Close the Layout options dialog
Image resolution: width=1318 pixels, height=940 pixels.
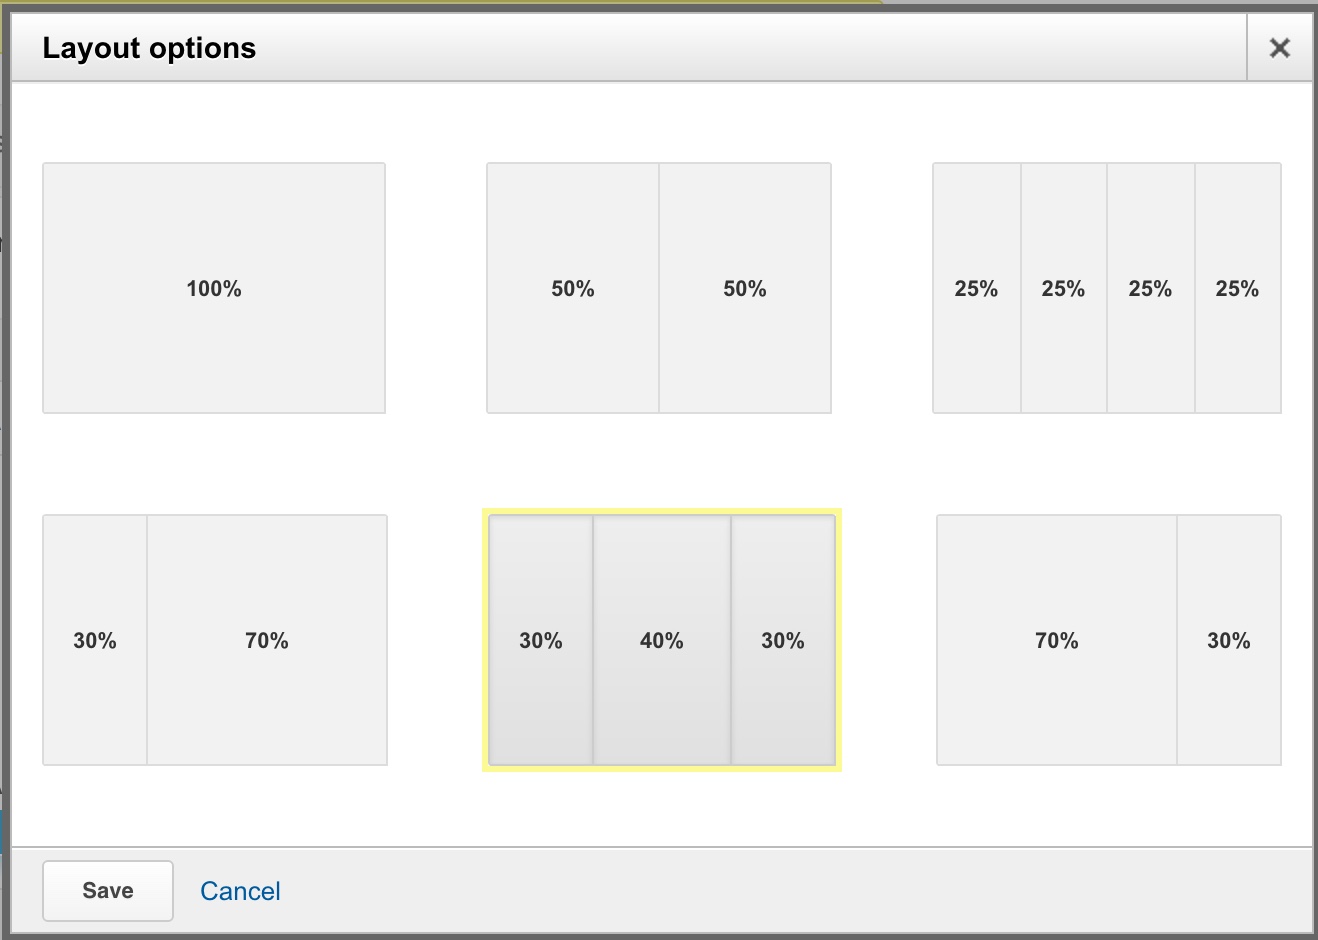[1279, 48]
